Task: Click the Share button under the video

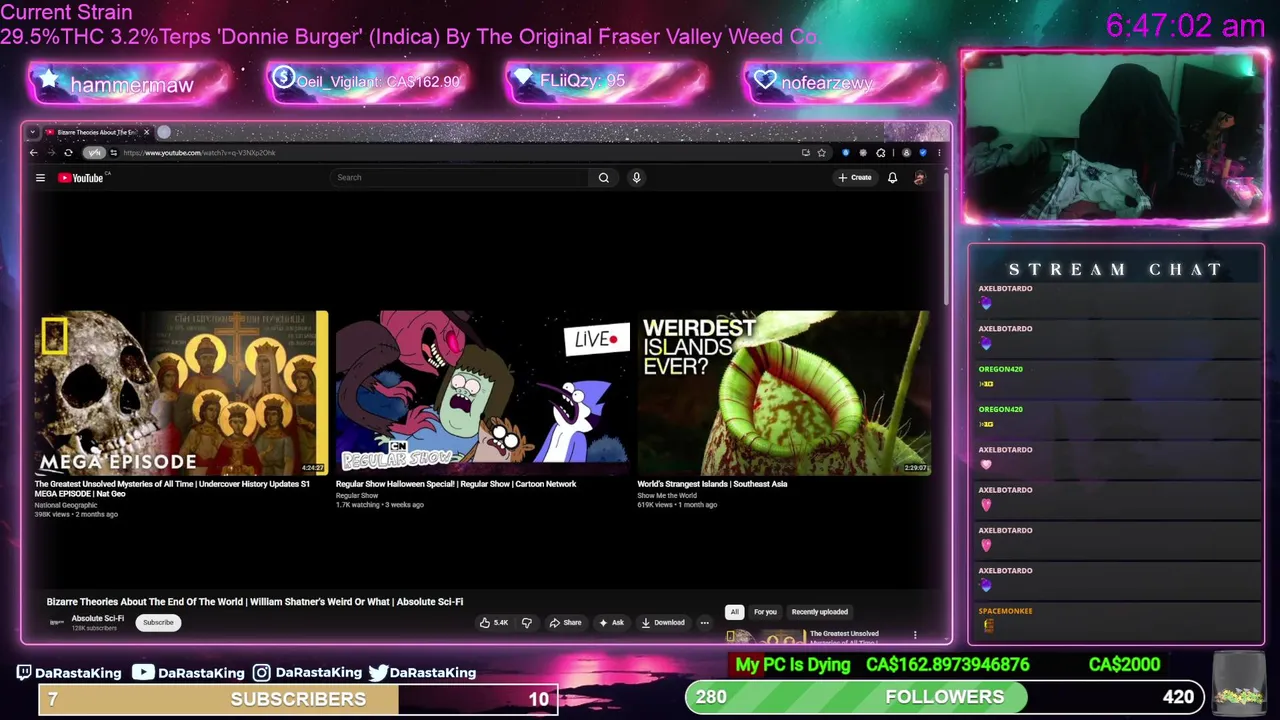Action: 565,622
